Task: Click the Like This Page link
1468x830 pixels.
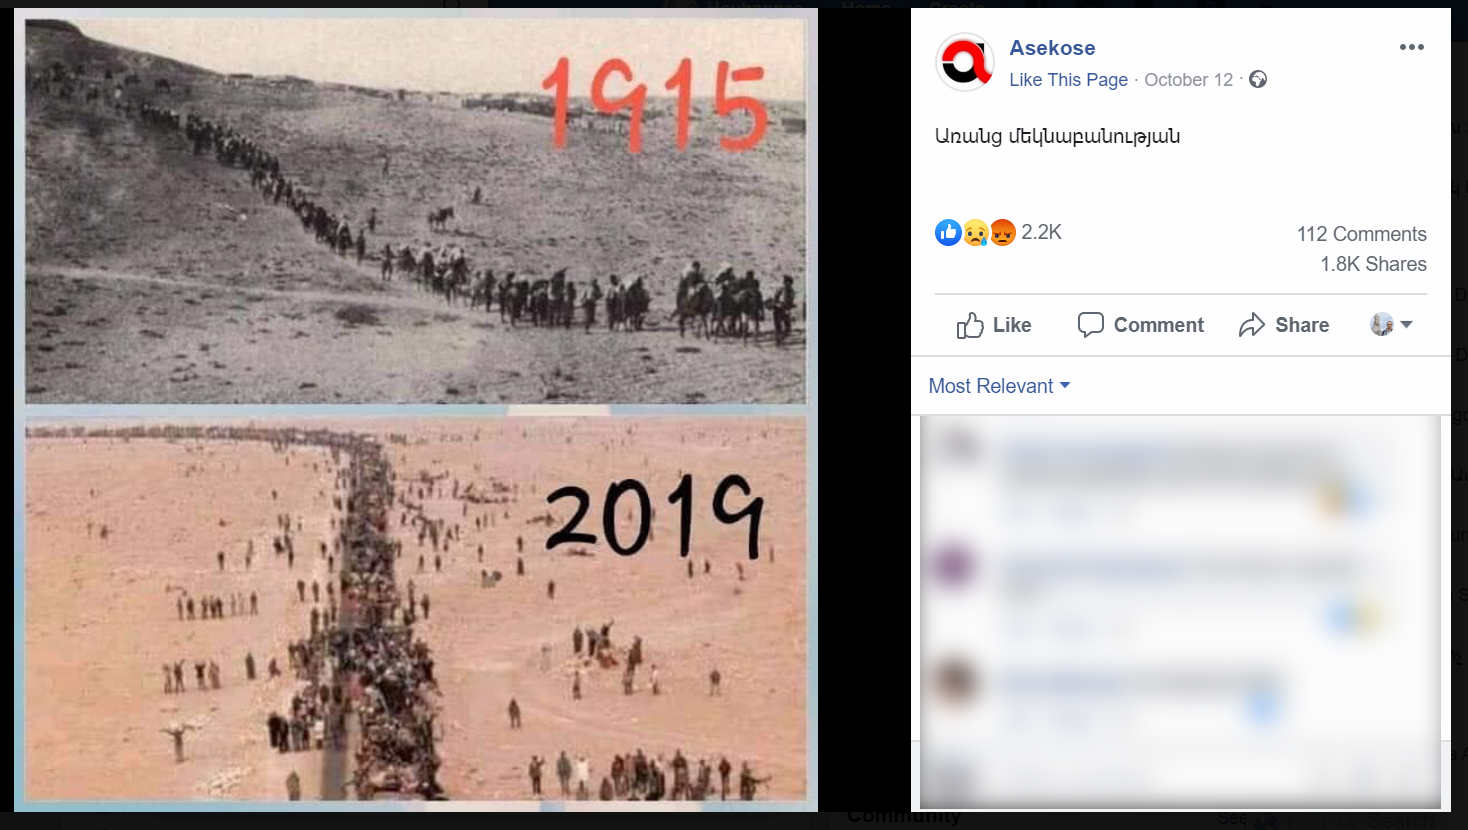Action: [1068, 80]
